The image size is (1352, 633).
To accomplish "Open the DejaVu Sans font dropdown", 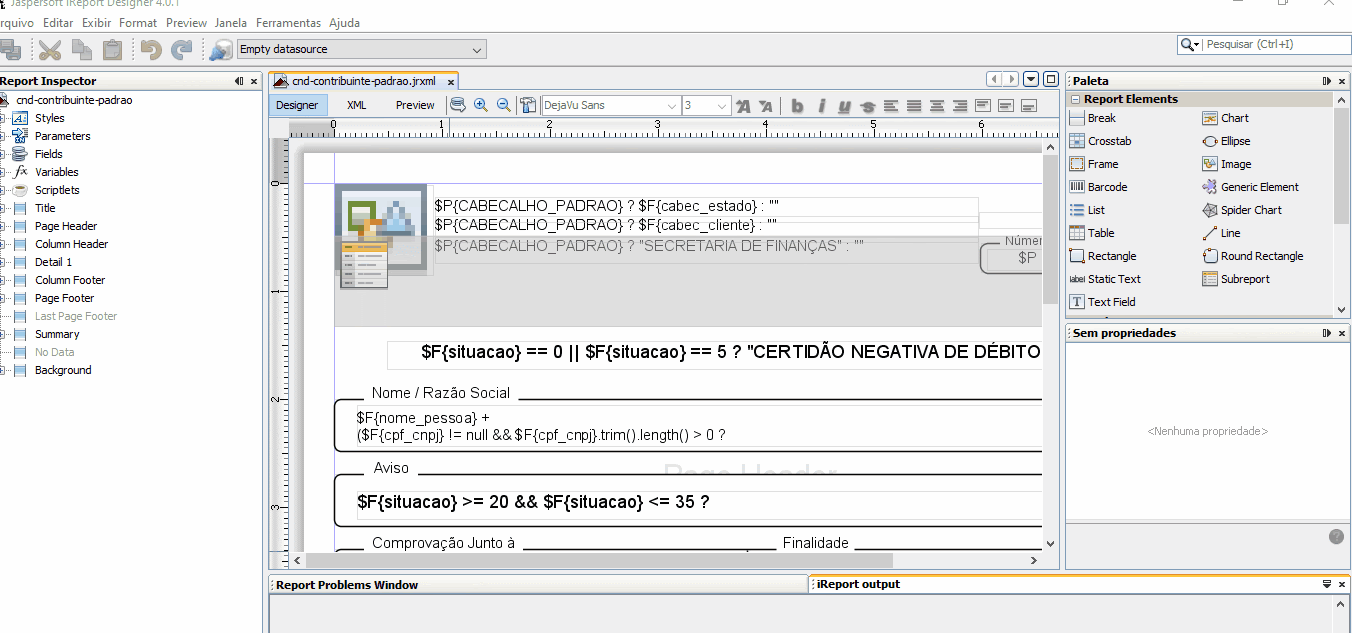I will tap(610, 106).
